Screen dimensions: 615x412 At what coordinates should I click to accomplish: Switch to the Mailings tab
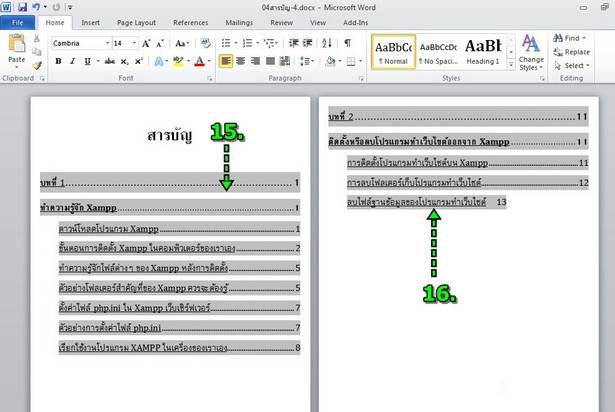pyautogui.click(x=239, y=23)
